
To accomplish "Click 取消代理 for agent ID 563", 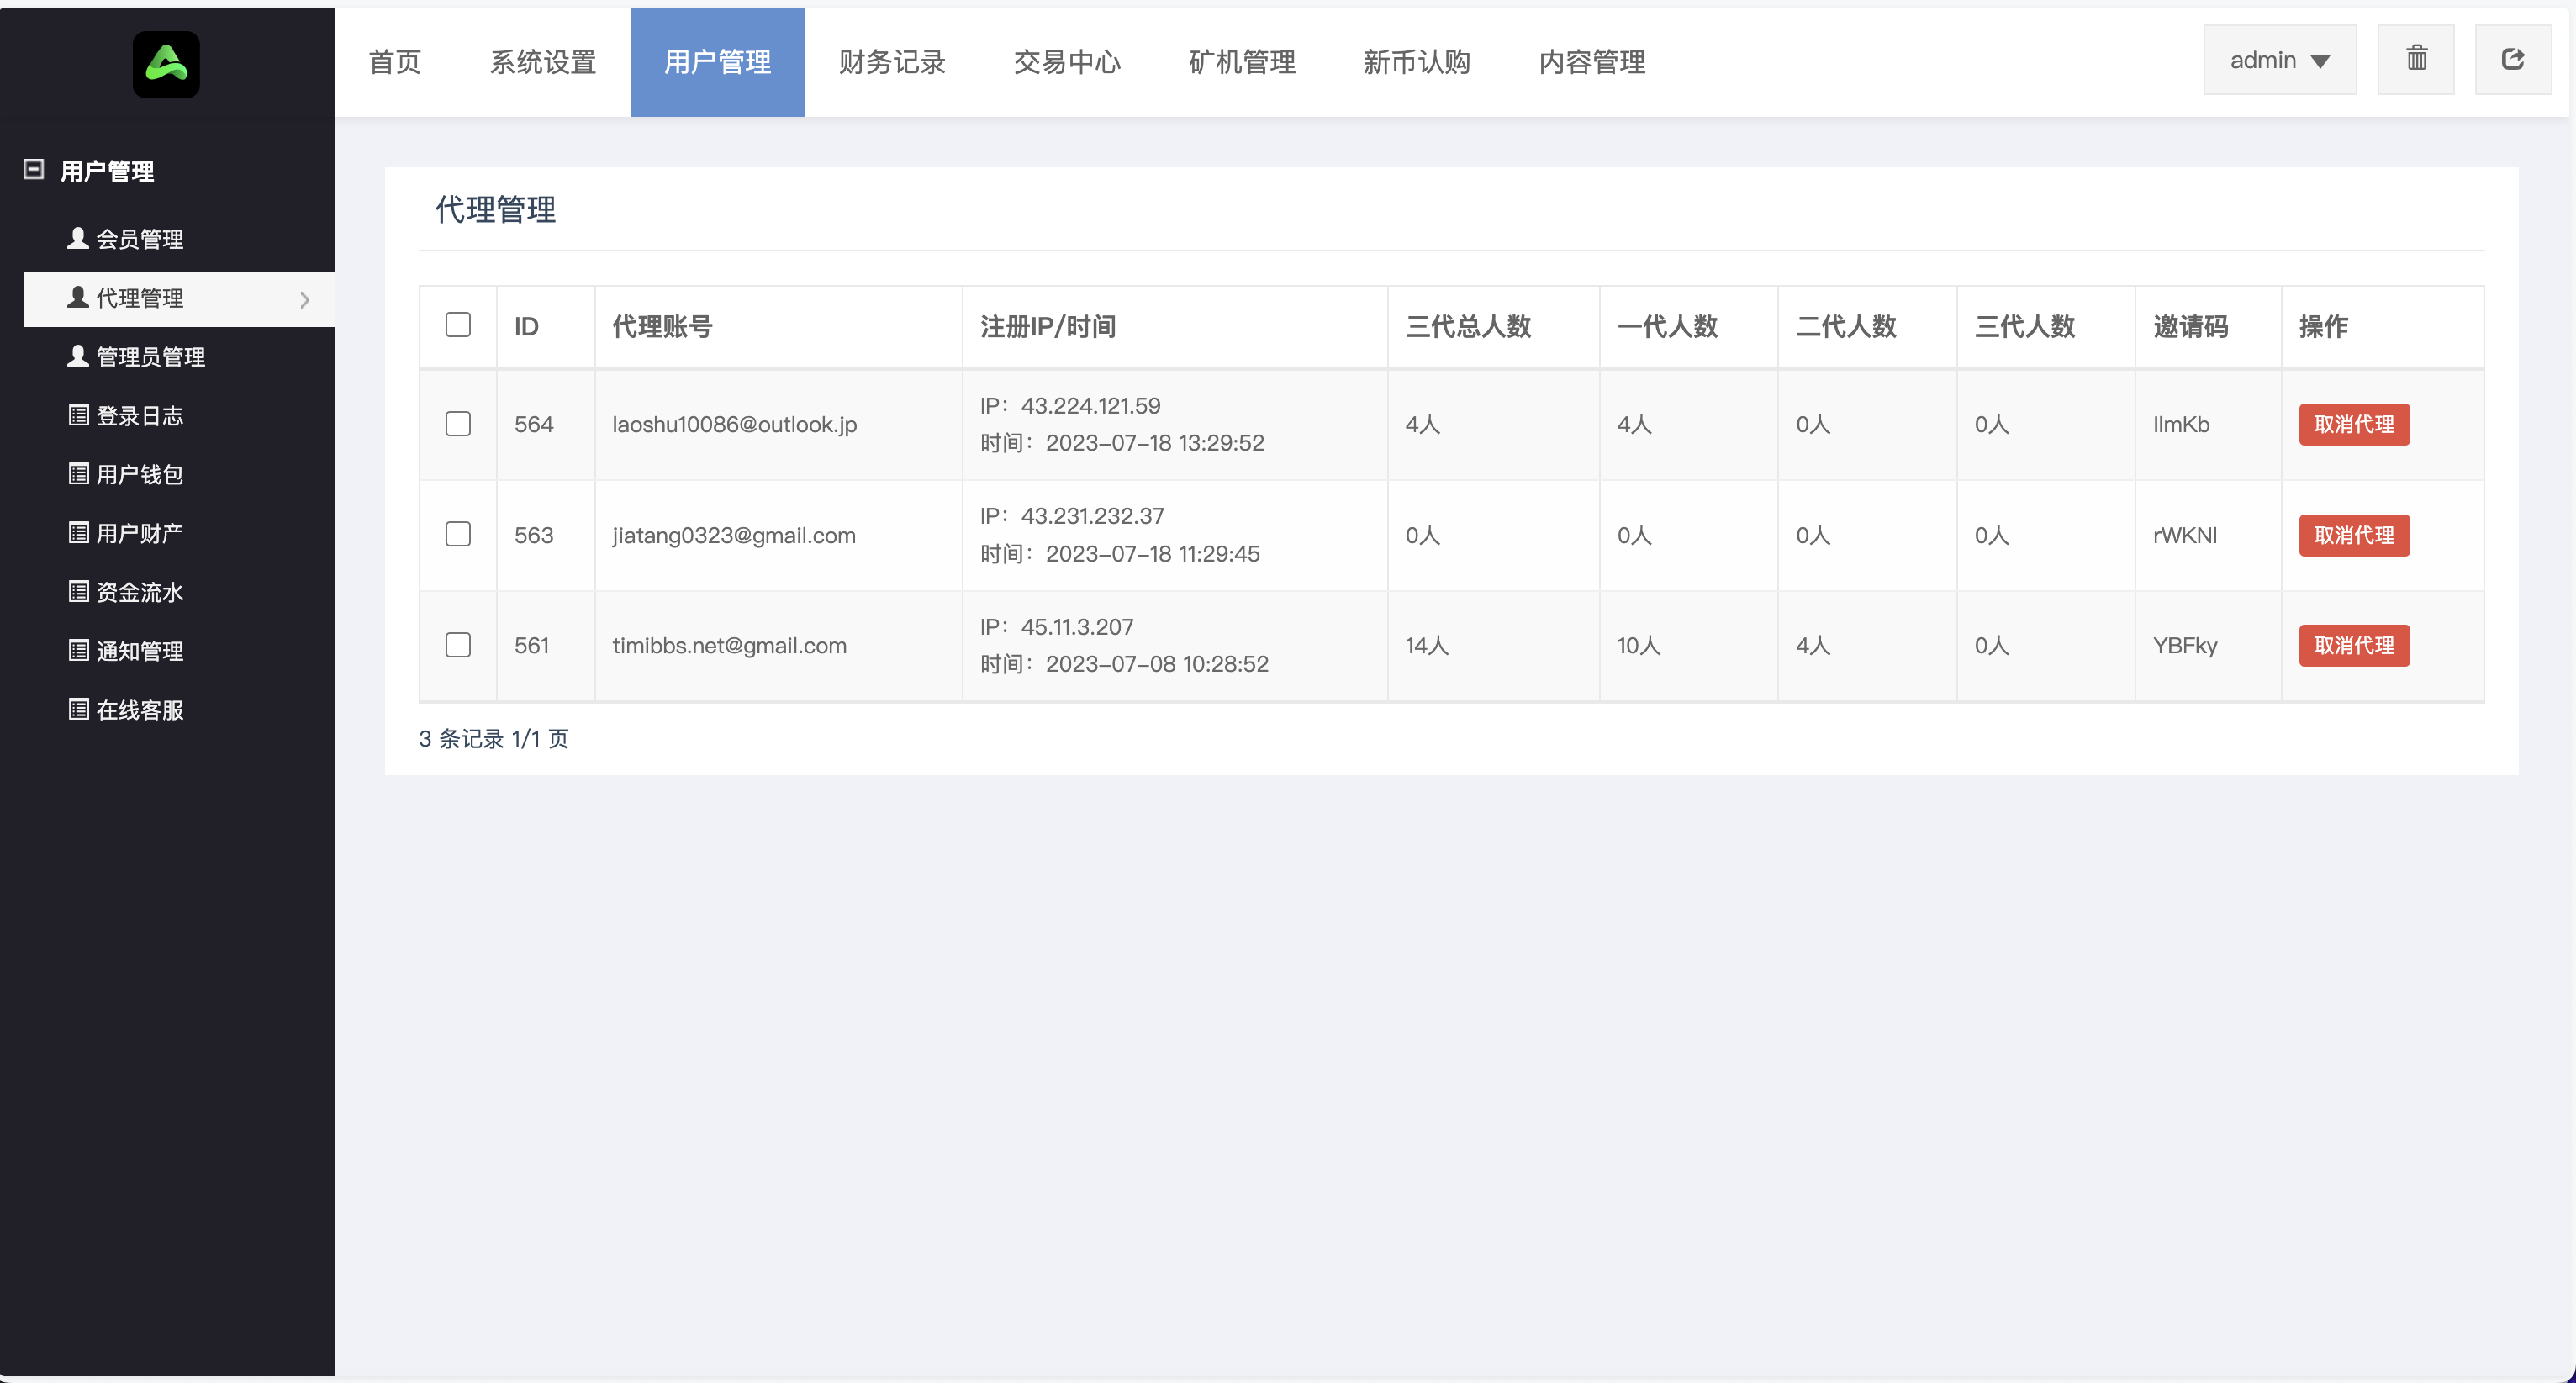I will 2354,535.
